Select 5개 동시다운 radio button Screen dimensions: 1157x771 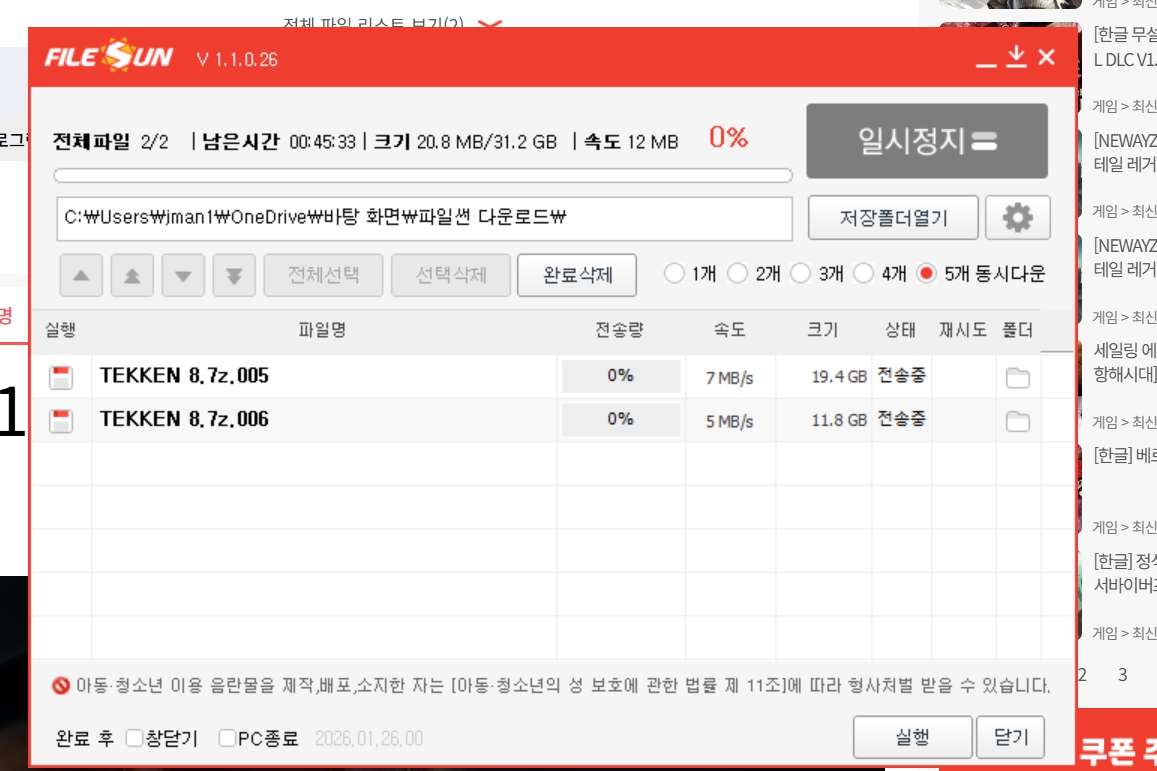click(926, 274)
